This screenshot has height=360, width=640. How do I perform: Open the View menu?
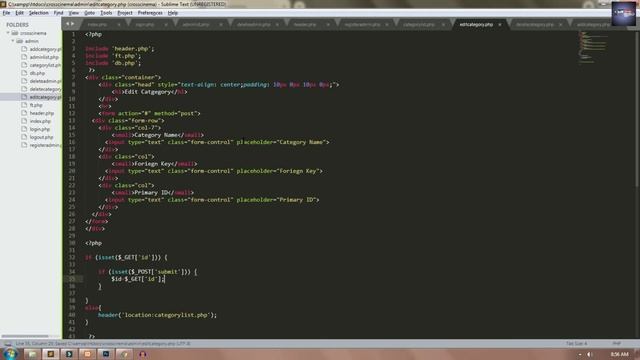tap(73, 13)
